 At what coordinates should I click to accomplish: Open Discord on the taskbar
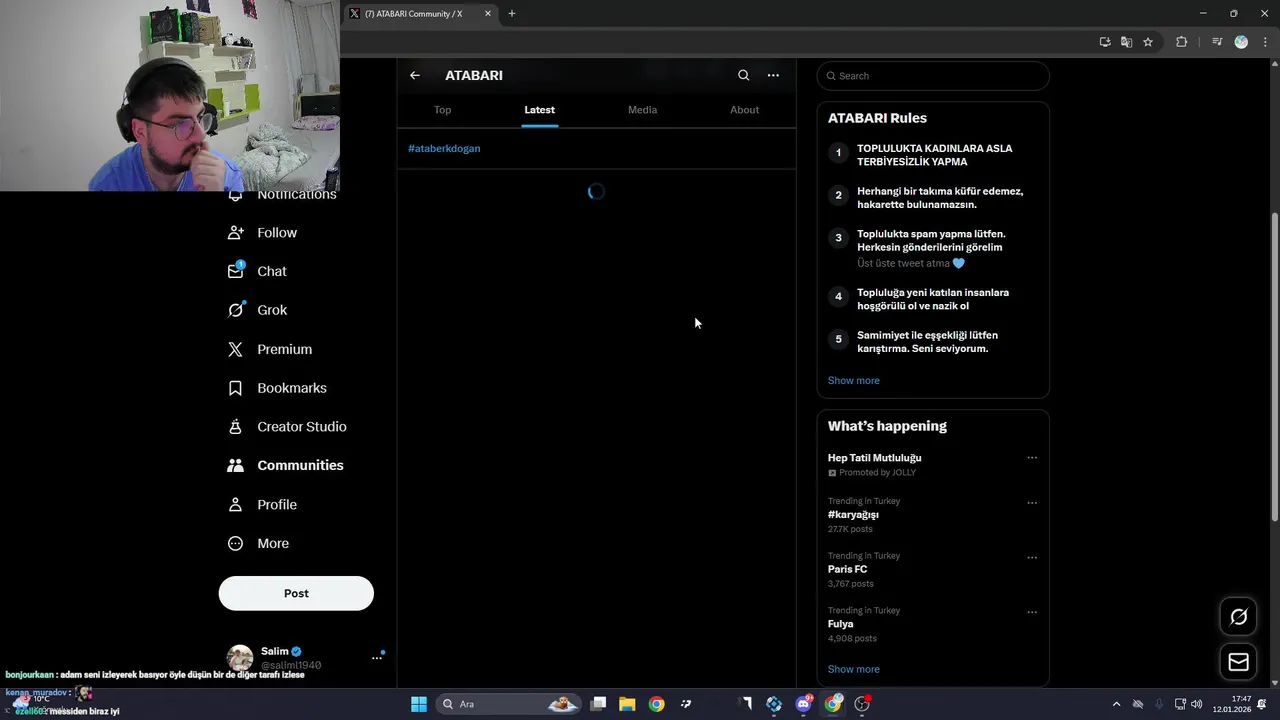(x=803, y=704)
